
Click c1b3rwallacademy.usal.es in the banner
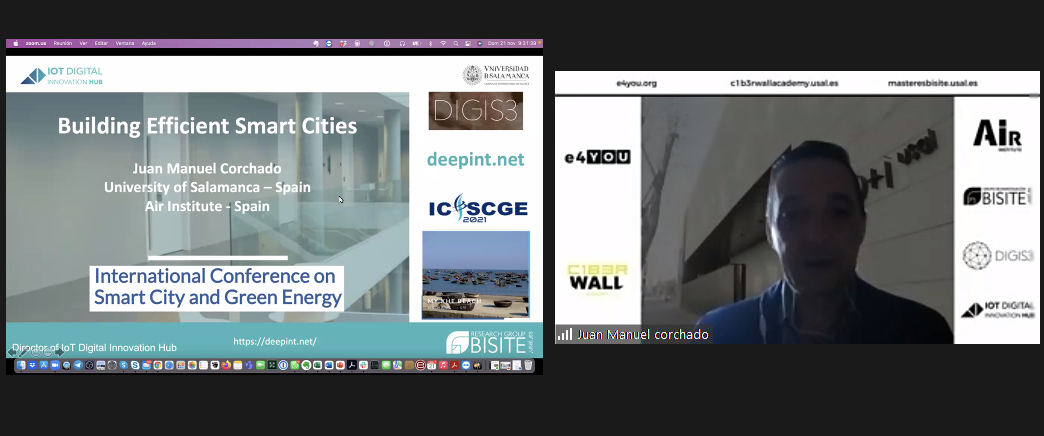[784, 83]
